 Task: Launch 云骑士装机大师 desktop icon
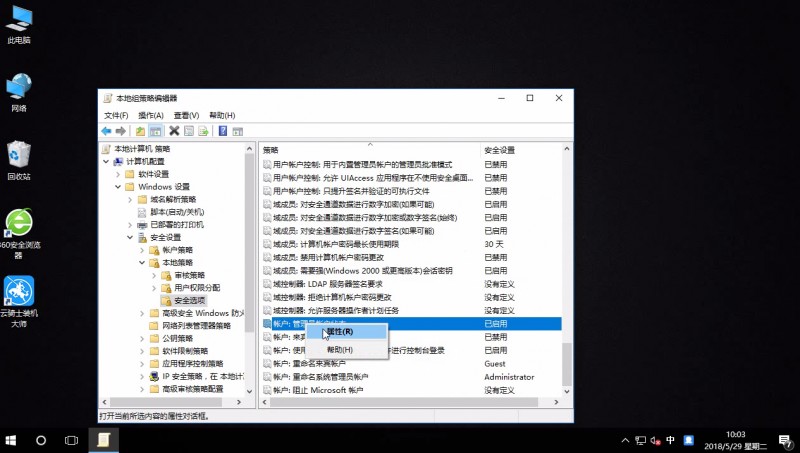(x=19, y=301)
